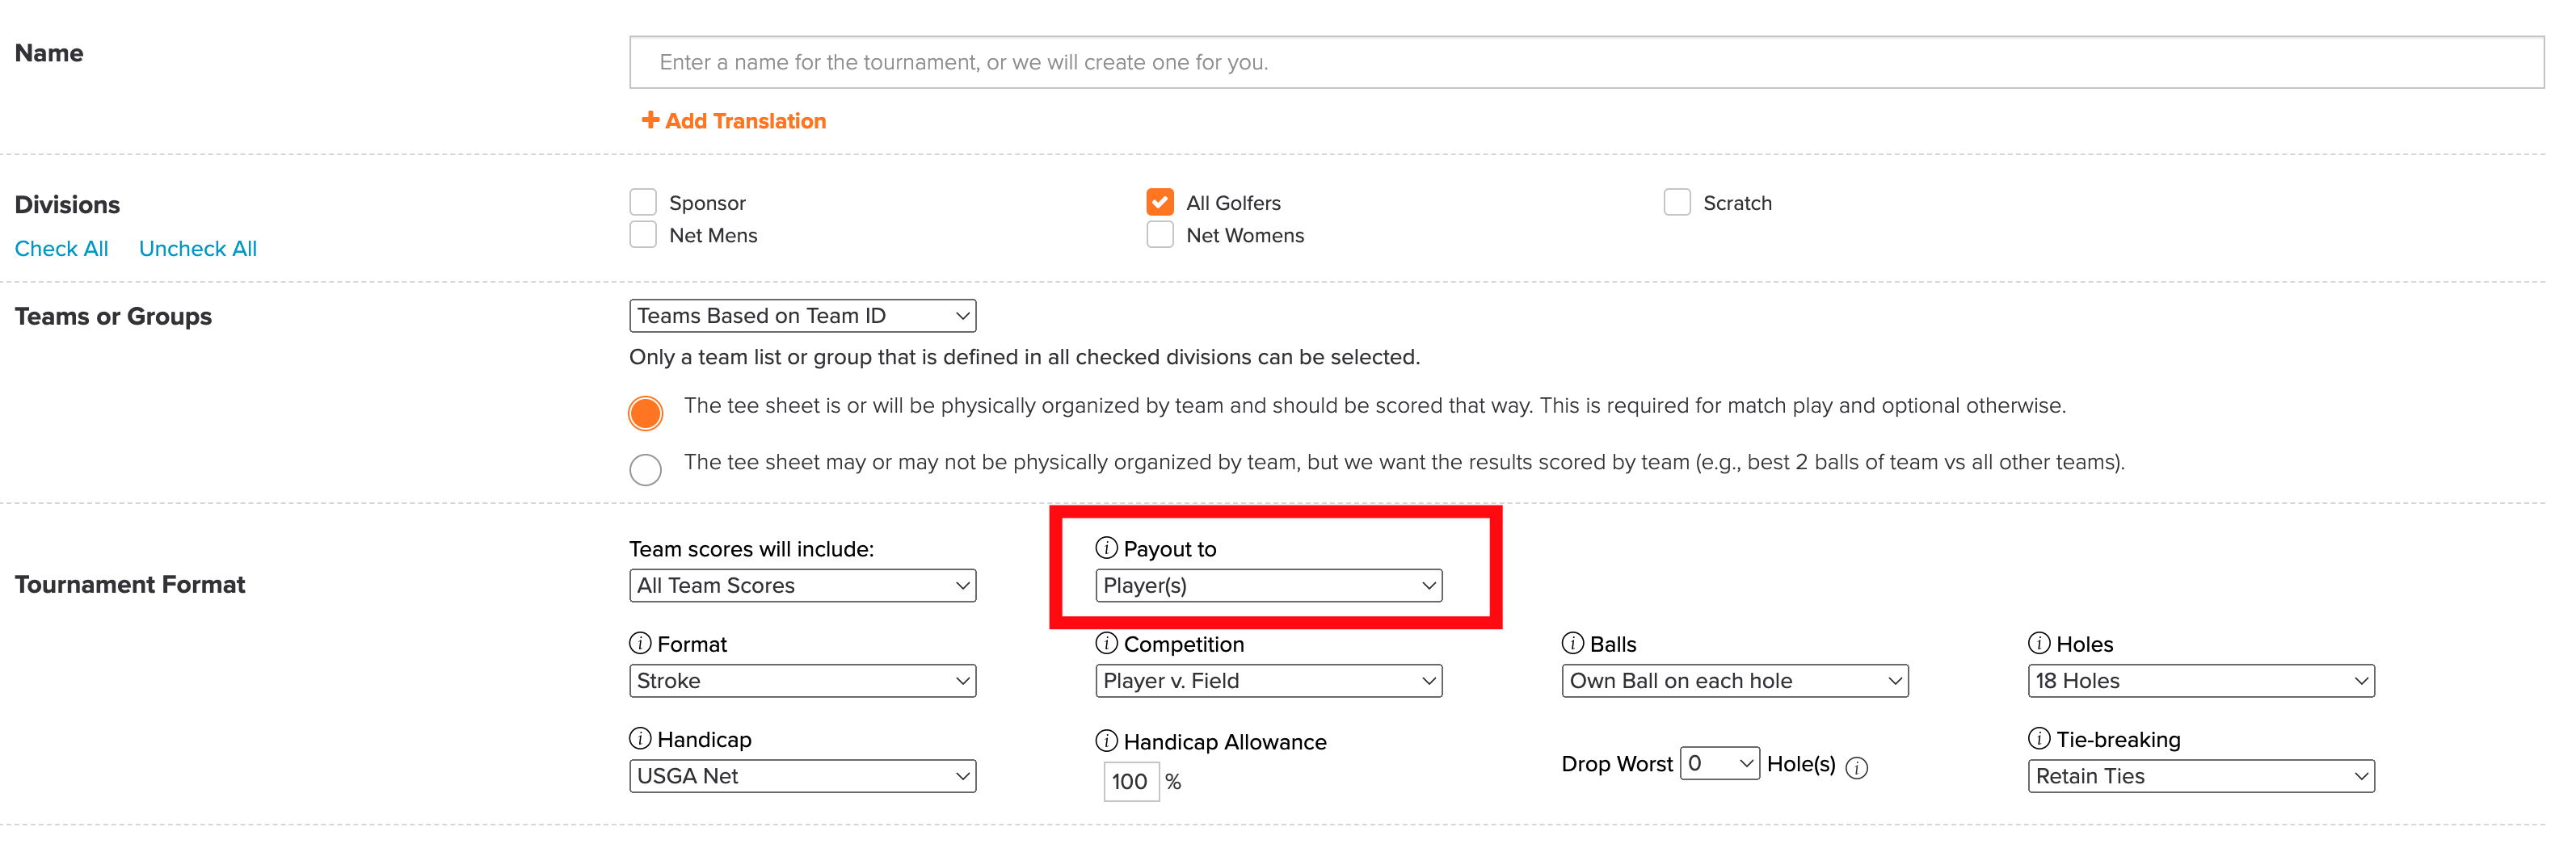Check the Net Mens division checkbox
Image resolution: width=2576 pixels, height=848 pixels.
(643, 235)
